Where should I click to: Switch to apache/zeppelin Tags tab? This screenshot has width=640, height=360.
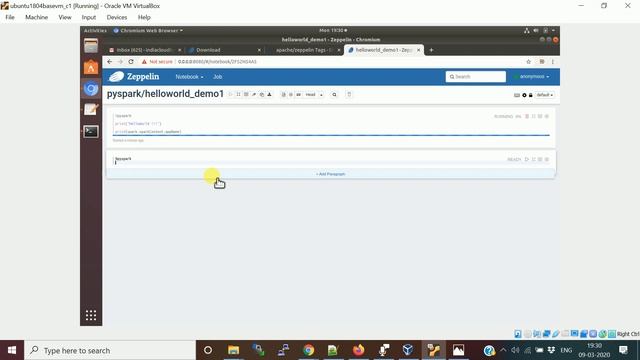(x=304, y=50)
